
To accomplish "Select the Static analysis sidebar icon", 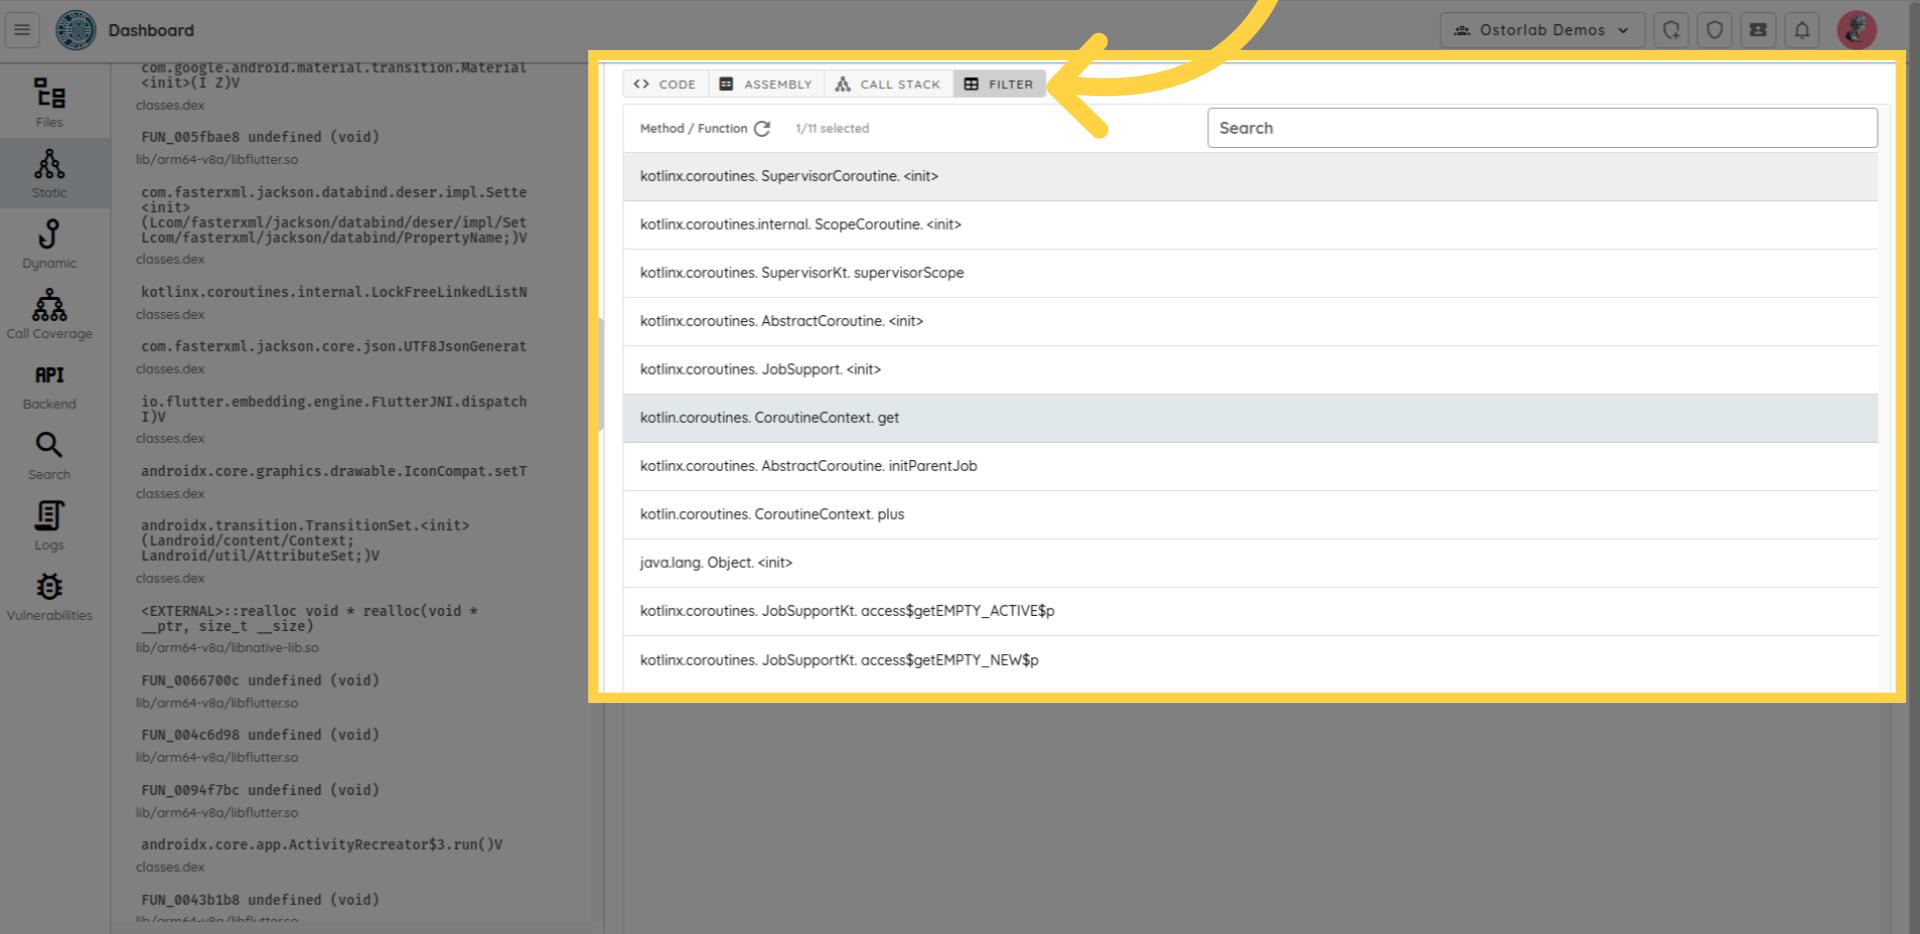I will [49, 173].
